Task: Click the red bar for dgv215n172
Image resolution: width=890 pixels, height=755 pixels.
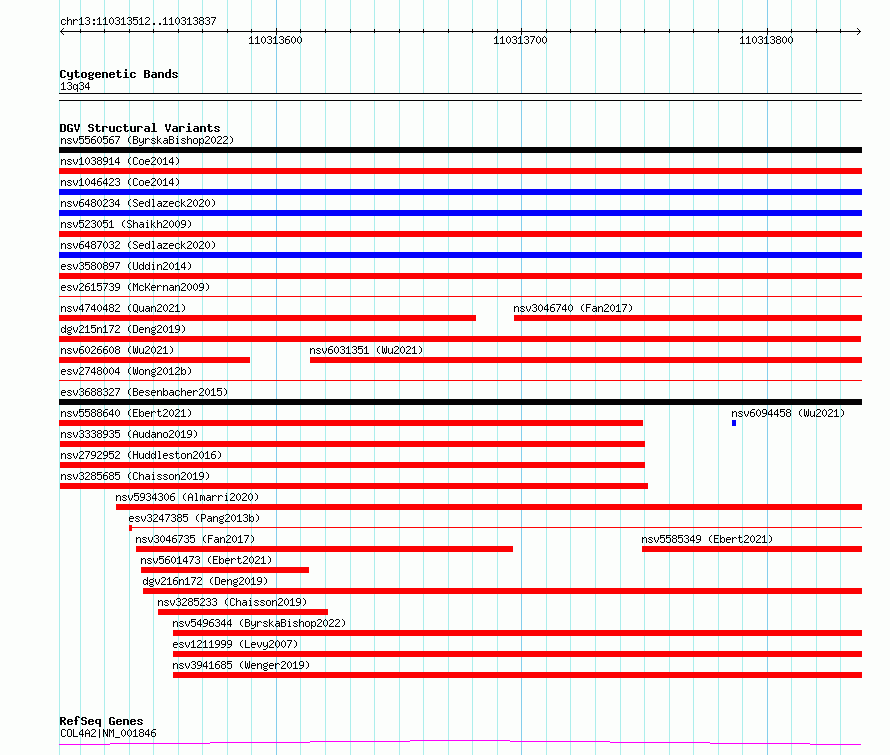Action: (460, 339)
